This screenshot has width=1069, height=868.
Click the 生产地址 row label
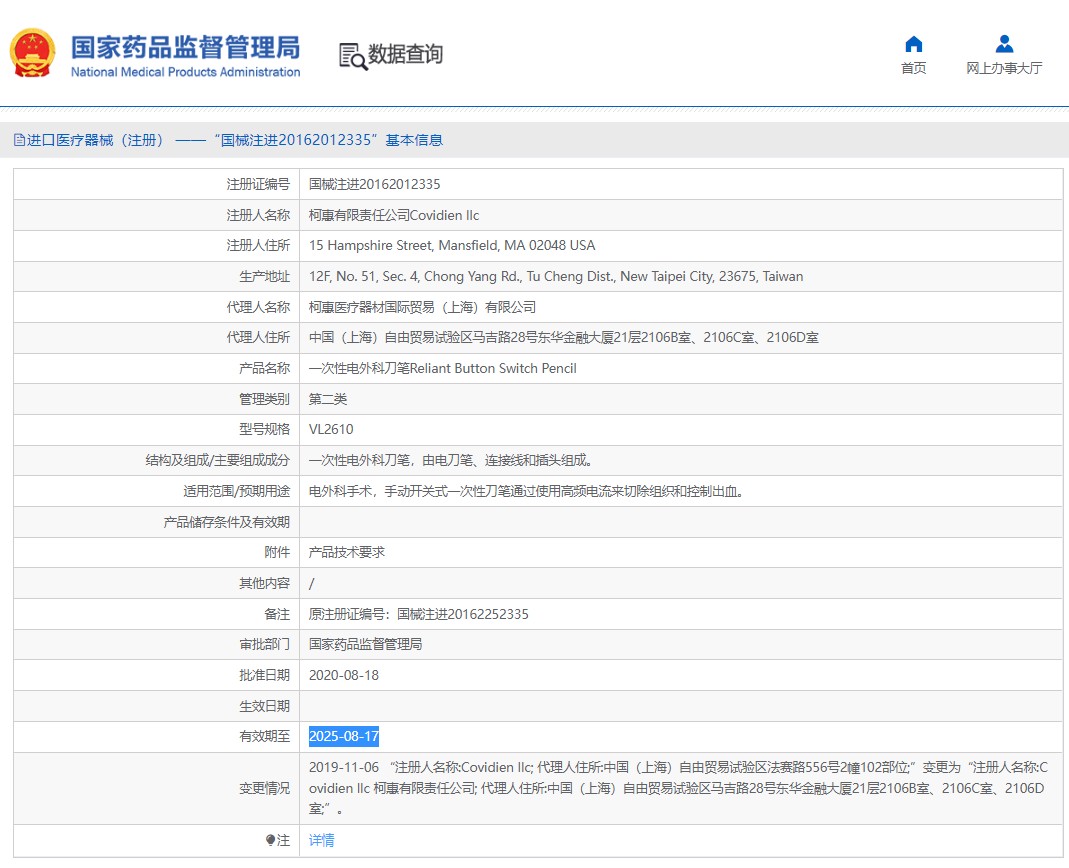(265, 276)
